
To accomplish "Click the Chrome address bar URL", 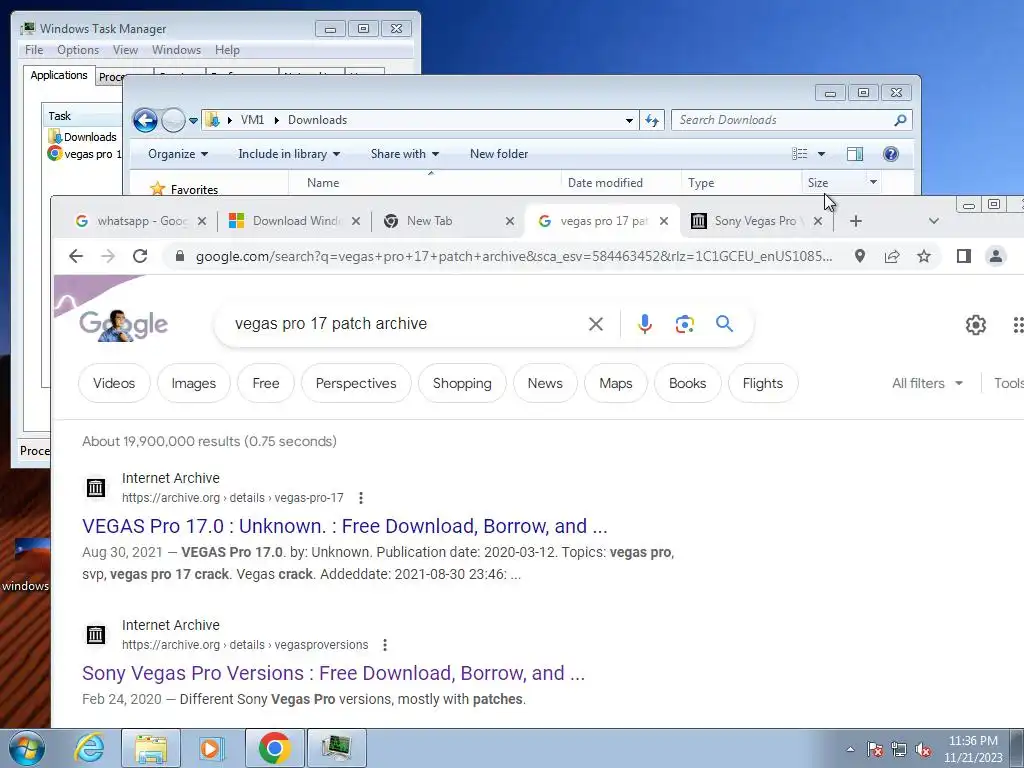I will [513, 256].
